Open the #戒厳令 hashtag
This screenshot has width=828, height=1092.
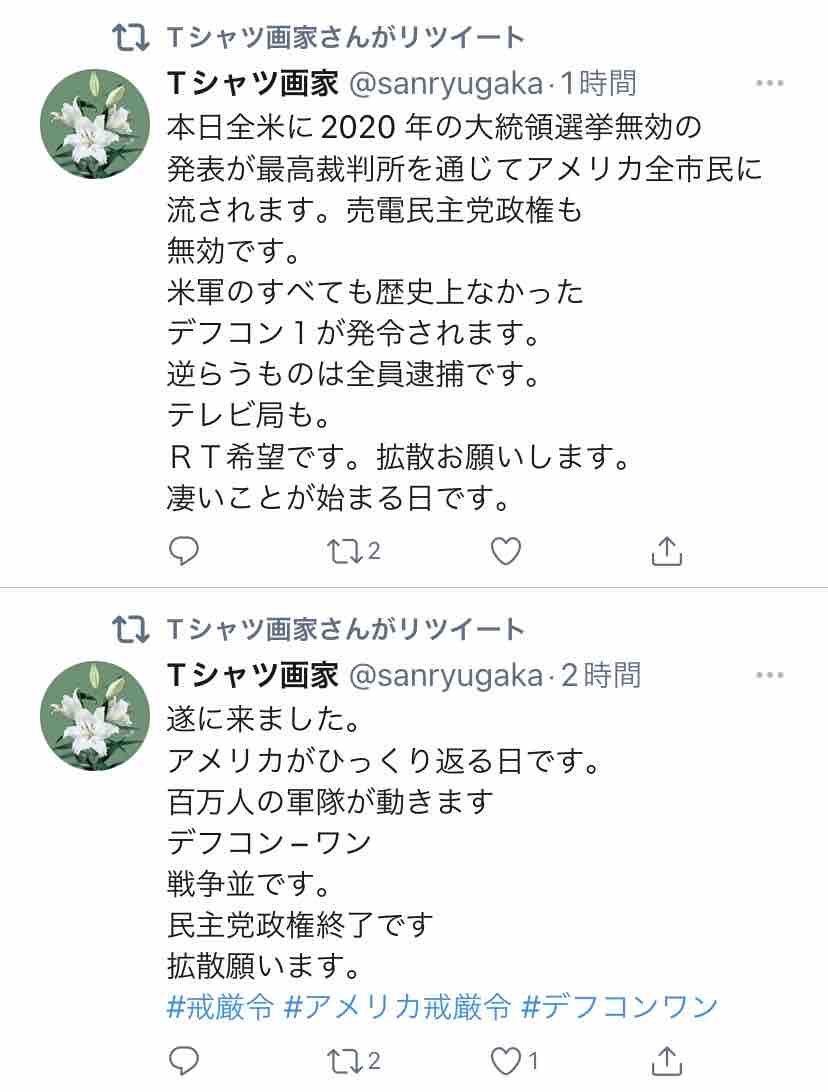coord(219,1006)
